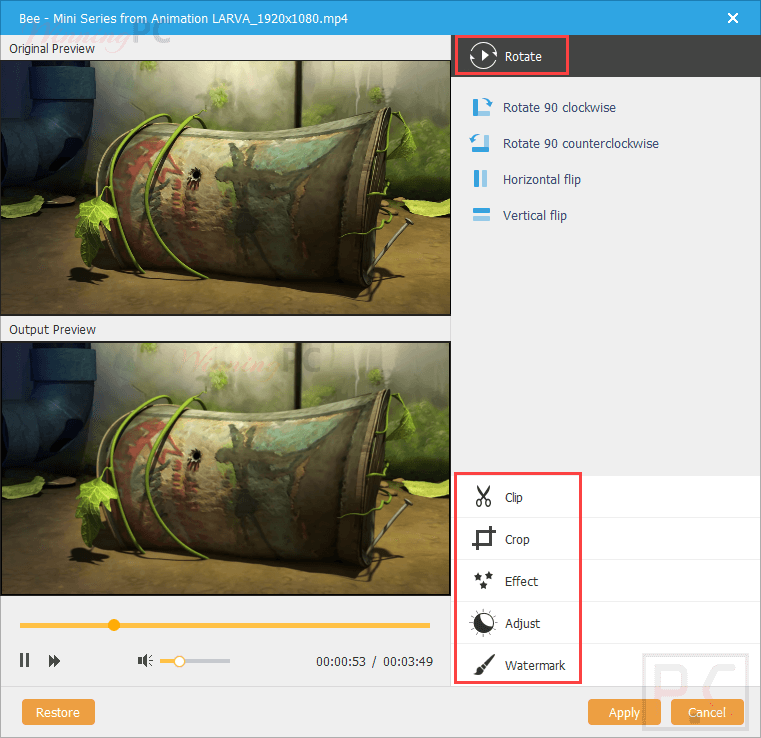Screen dimensions: 761x738
Task: Skip forward with fast-forward button
Action: [54, 661]
